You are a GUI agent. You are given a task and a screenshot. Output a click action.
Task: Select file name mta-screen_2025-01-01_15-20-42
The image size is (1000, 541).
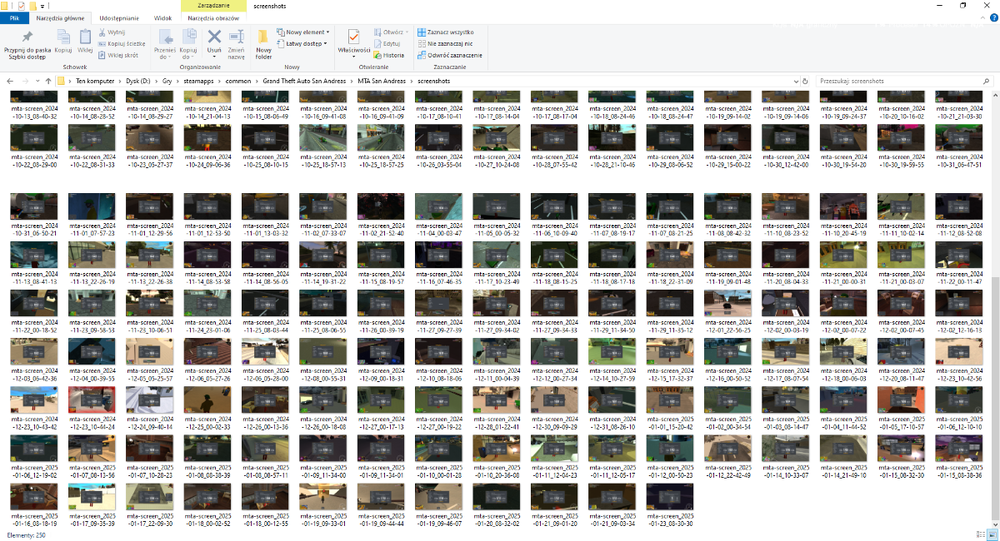(670, 423)
